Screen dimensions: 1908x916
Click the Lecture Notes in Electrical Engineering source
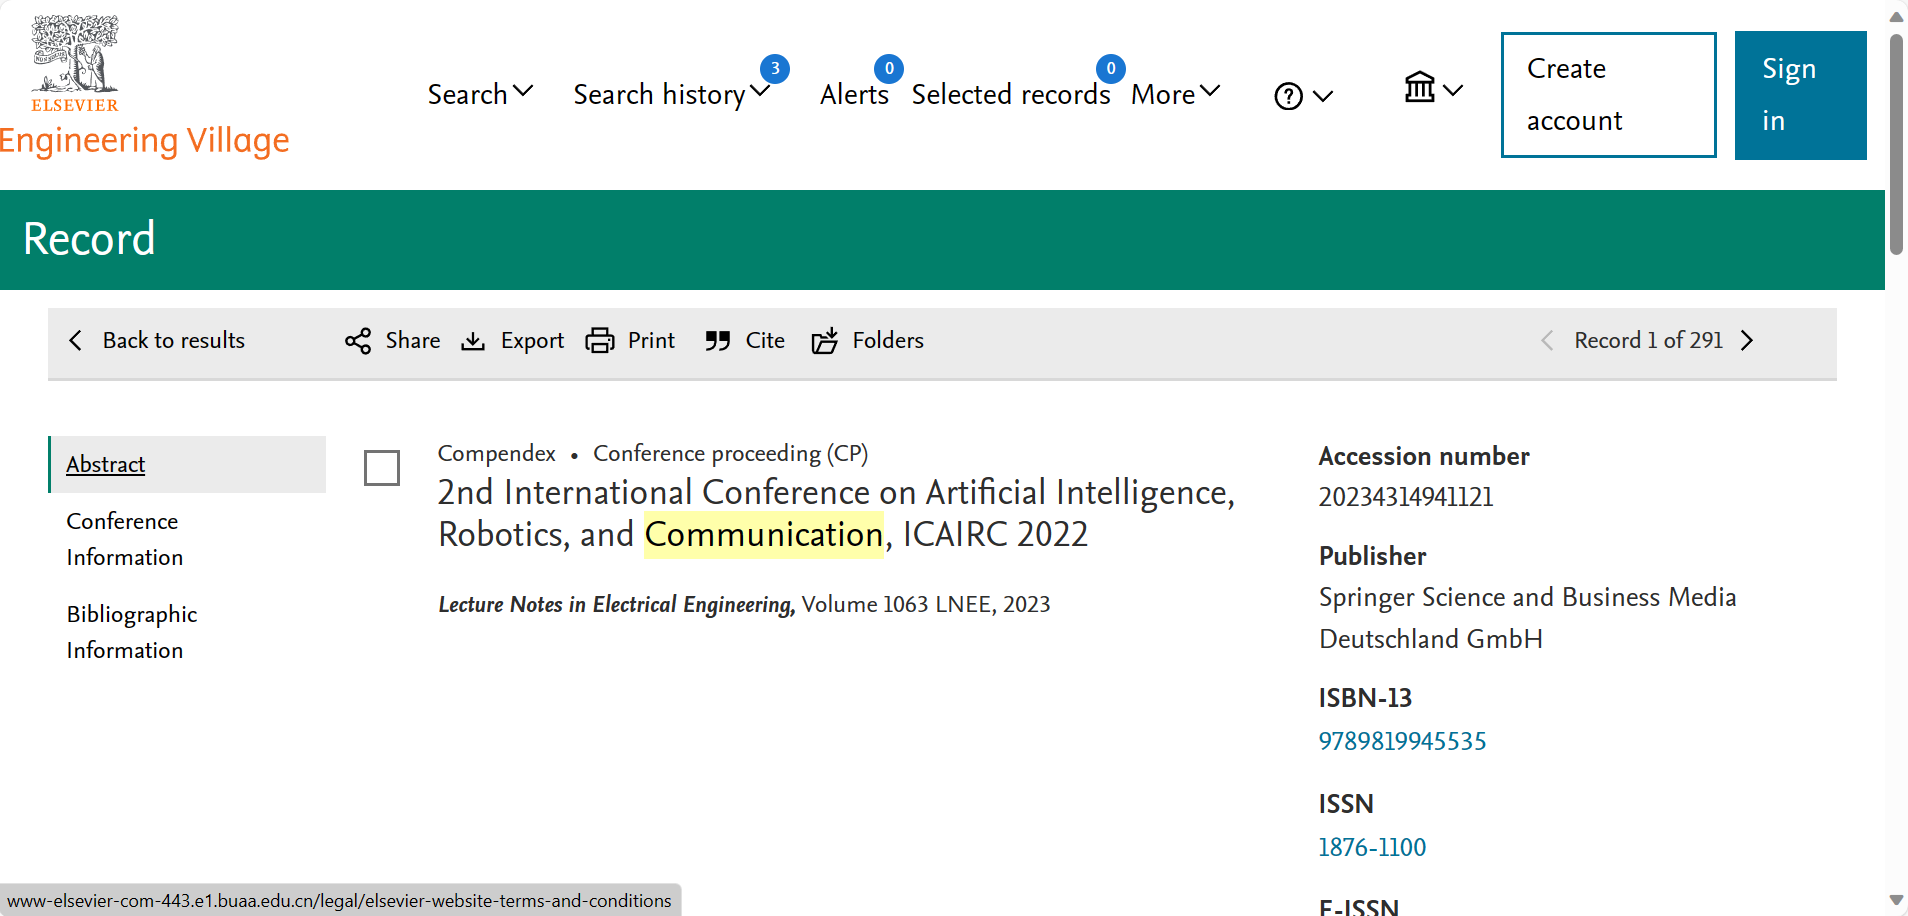coord(616,604)
